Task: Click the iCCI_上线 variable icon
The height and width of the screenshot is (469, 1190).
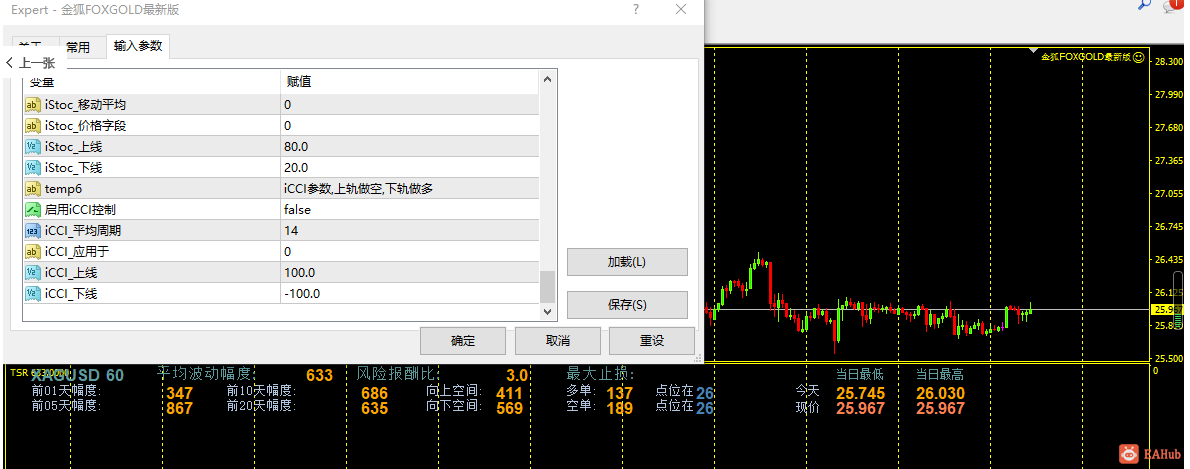Action: click(33, 272)
